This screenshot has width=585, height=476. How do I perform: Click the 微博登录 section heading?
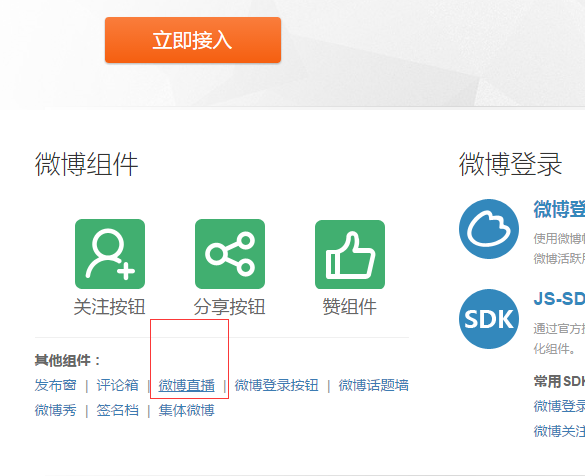tap(510, 164)
